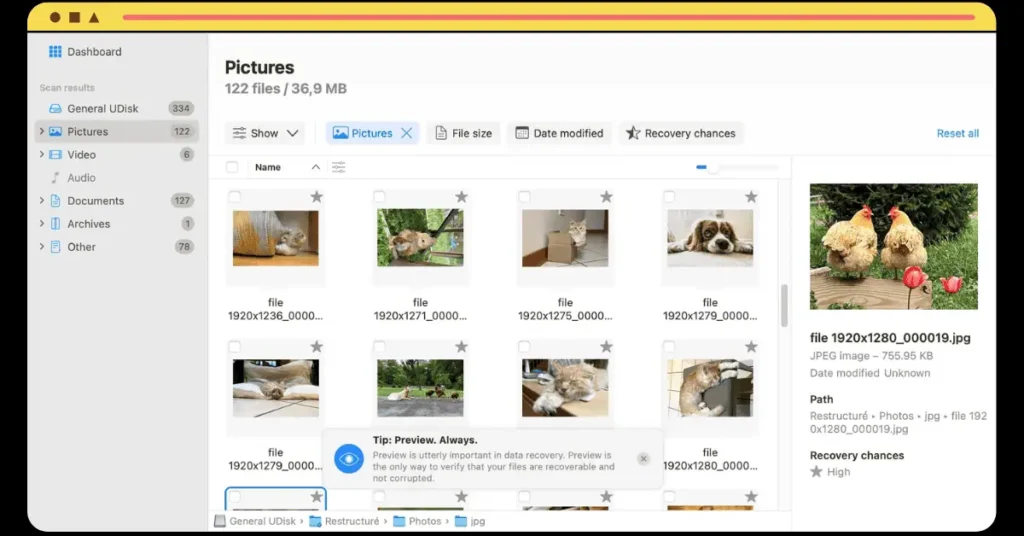Viewport: 1024px width, 536px height.
Task: Check the cat stretching picture checkbox
Action: click(x=669, y=347)
